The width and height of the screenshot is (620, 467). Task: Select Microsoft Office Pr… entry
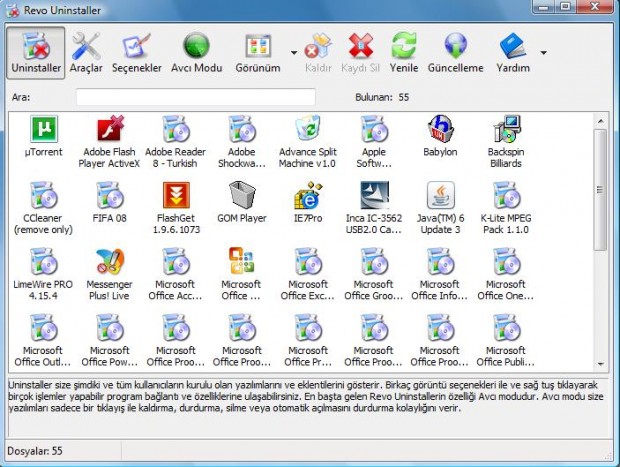(x=308, y=340)
